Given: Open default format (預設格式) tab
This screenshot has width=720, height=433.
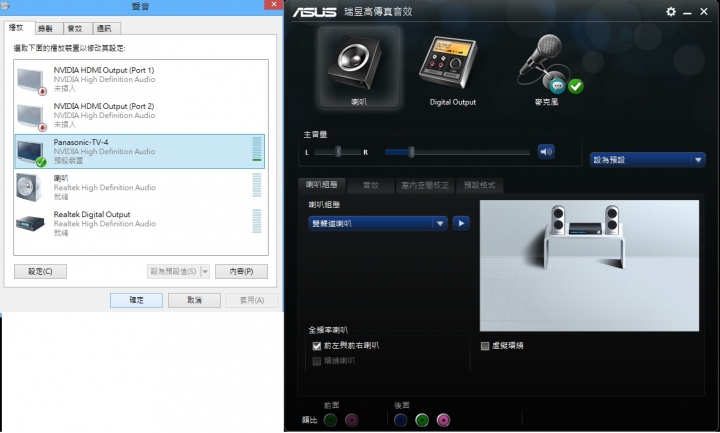Looking at the screenshot, I should [x=479, y=185].
